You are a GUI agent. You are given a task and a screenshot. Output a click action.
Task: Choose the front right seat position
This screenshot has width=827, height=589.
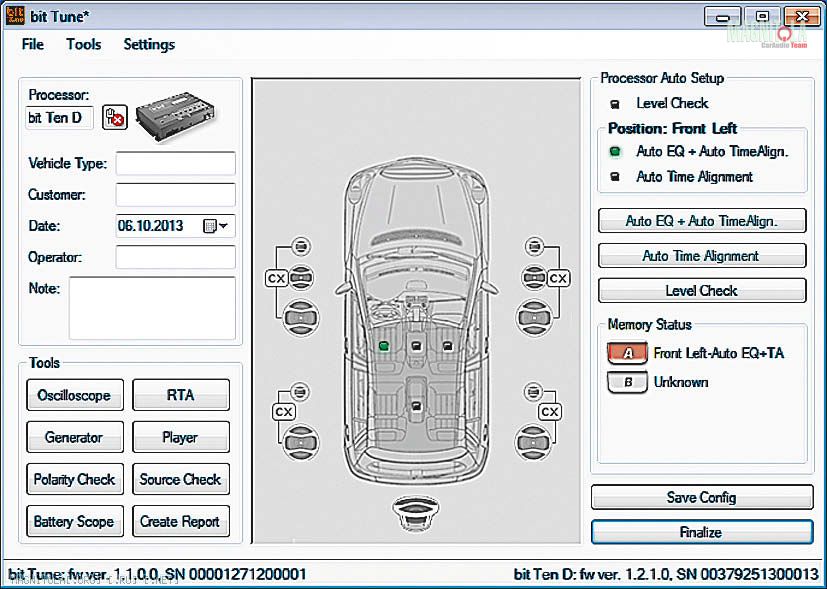(x=448, y=346)
